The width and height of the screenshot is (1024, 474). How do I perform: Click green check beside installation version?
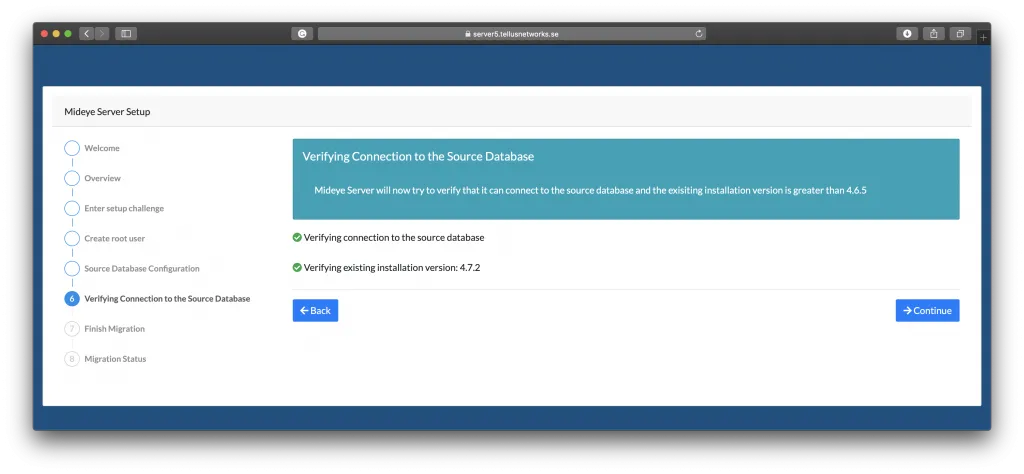[297, 268]
